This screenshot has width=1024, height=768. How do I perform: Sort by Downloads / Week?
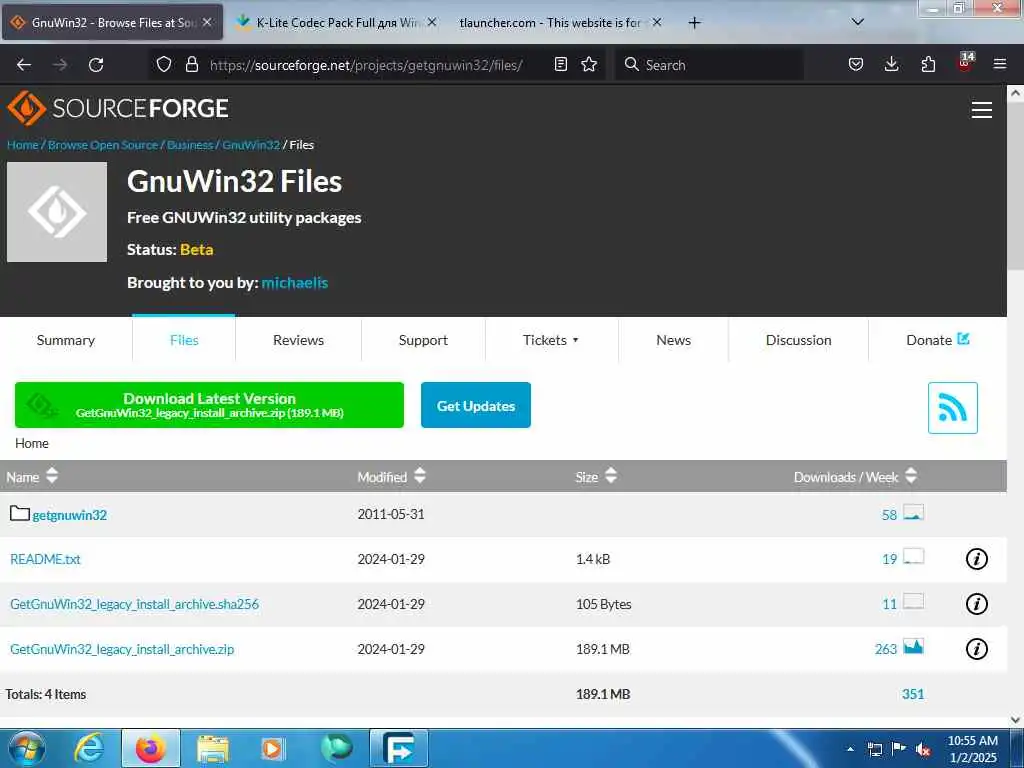coord(855,477)
